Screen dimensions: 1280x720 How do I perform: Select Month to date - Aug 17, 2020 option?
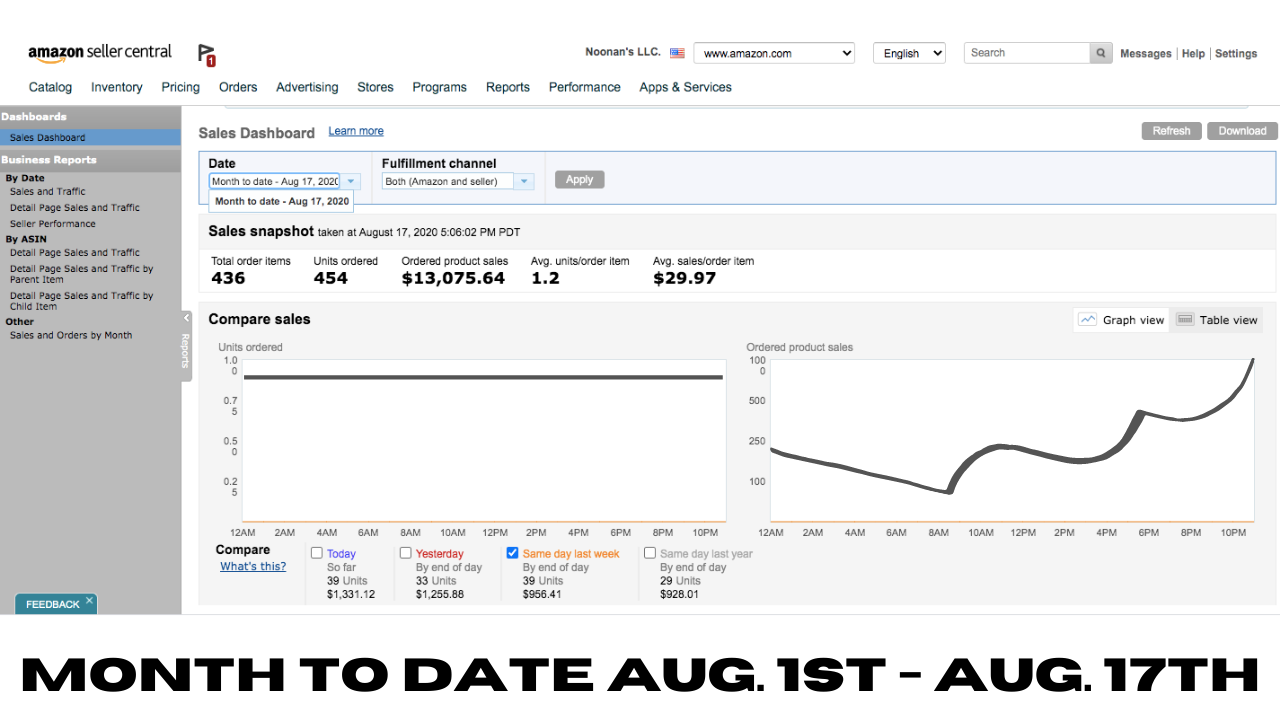(282, 201)
